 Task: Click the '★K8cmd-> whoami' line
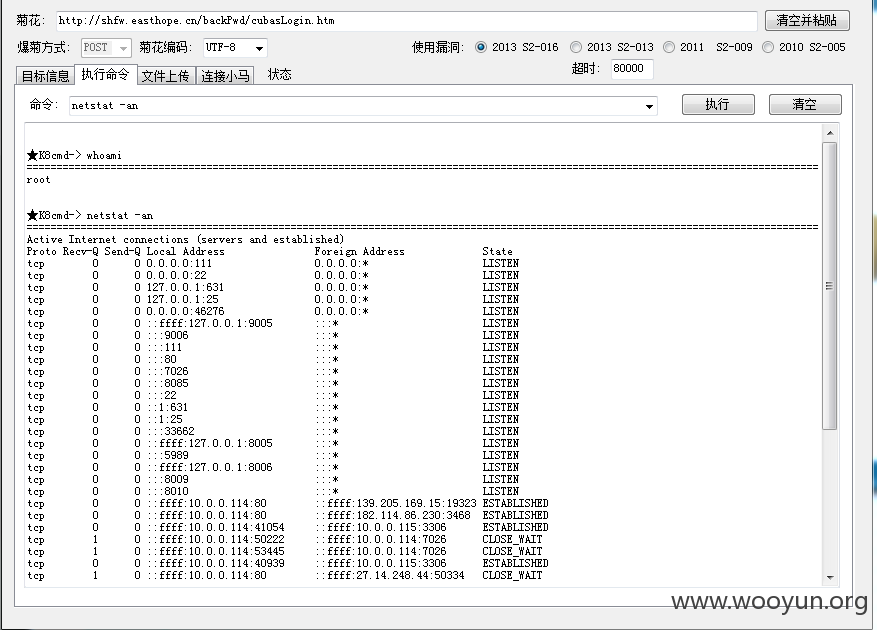tap(74, 156)
